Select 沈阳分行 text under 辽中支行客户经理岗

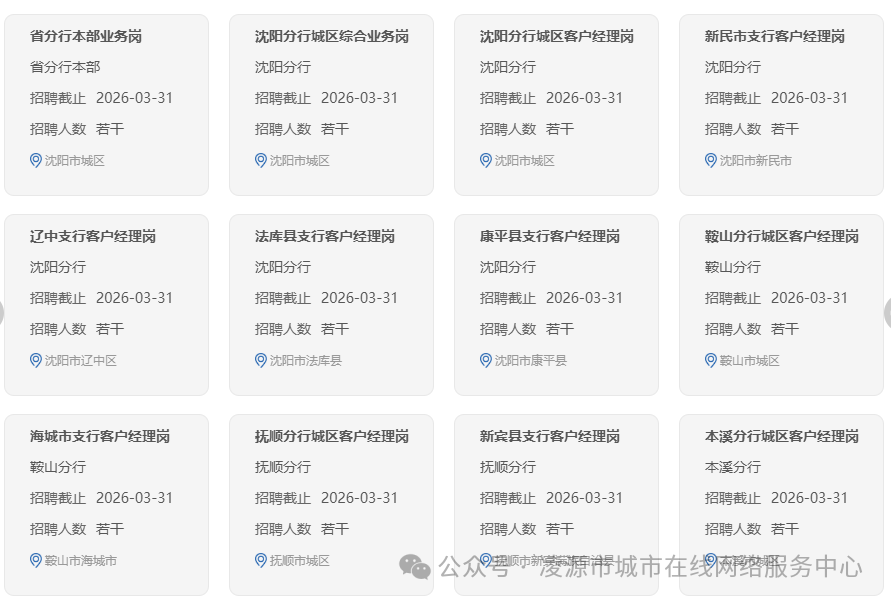(58, 267)
